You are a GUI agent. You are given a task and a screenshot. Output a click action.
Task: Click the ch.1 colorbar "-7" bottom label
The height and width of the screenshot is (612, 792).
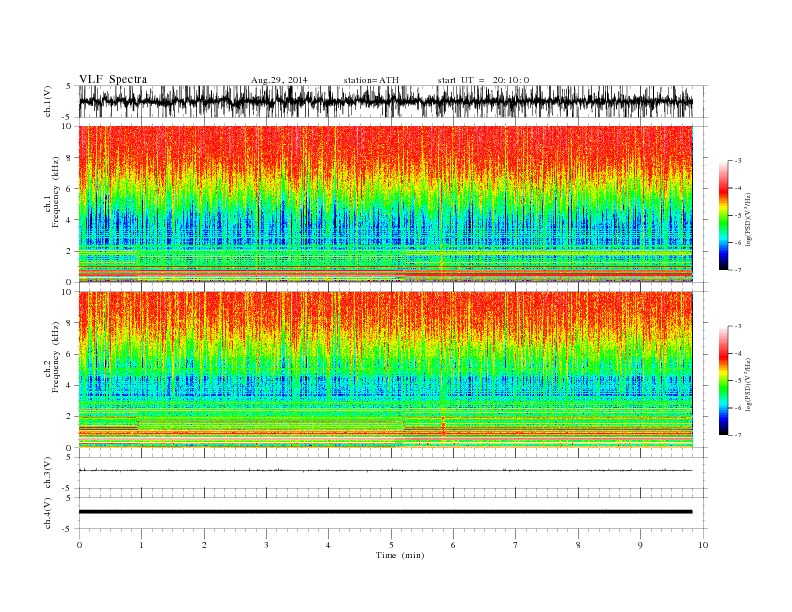point(738,270)
